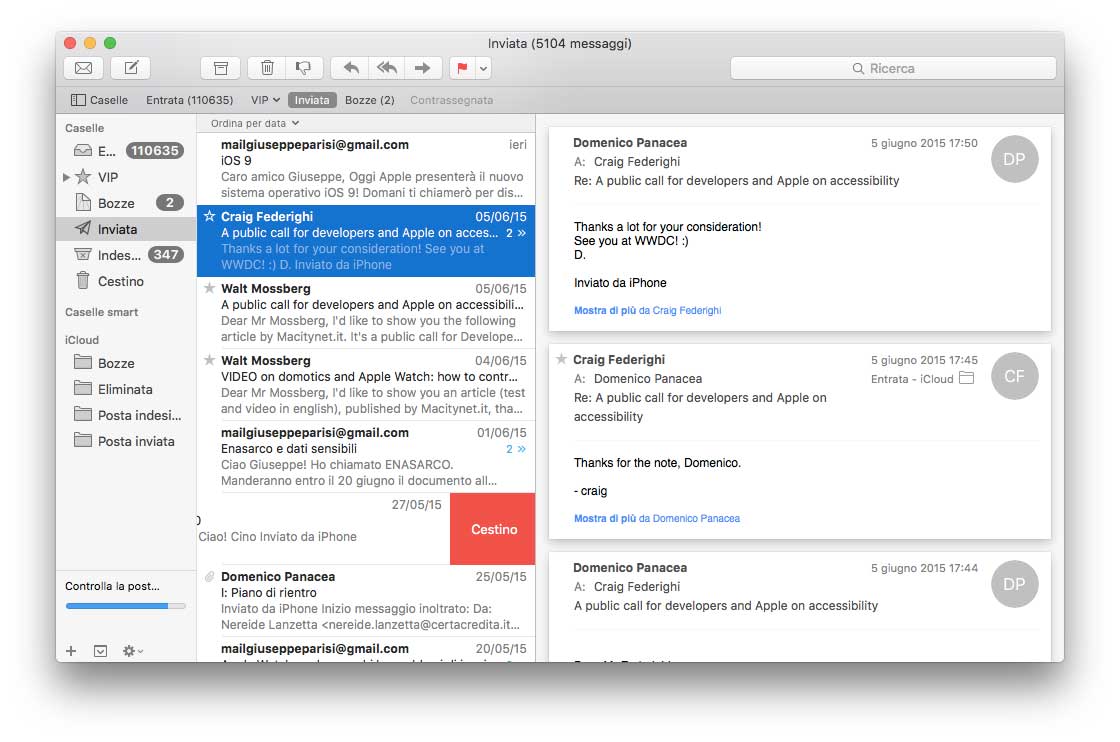
Task: Add a new mailbox with plus
Action: 71,651
